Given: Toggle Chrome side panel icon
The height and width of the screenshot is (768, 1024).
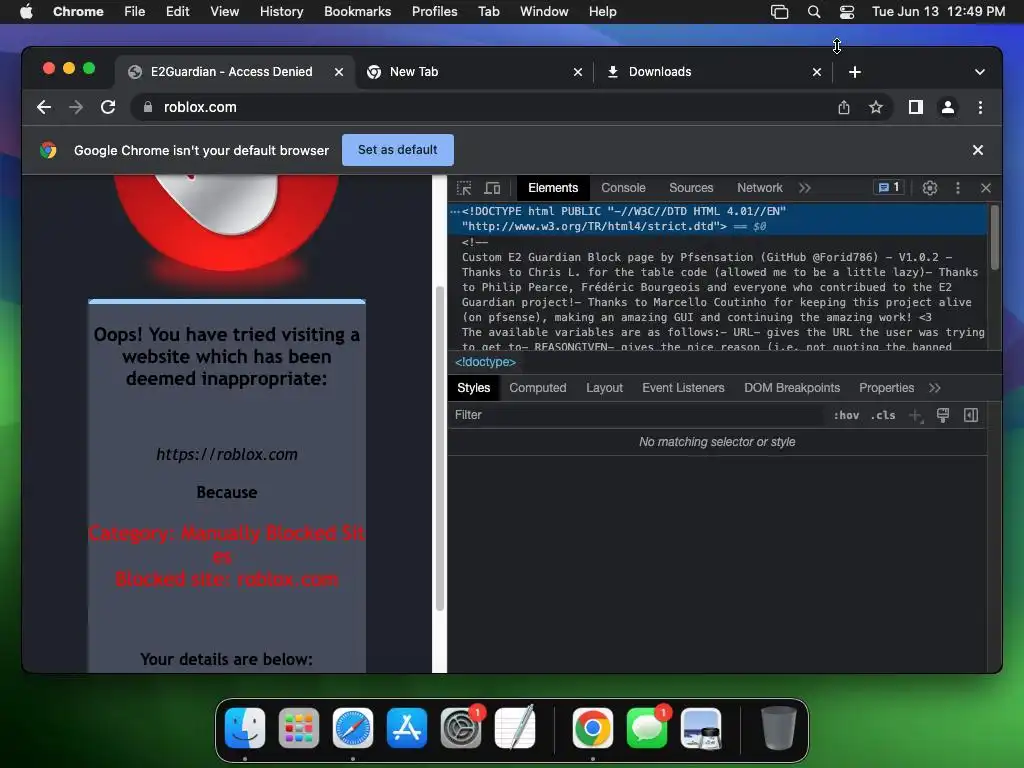Looking at the screenshot, I should pyautogui.click(x=916, y=107).
